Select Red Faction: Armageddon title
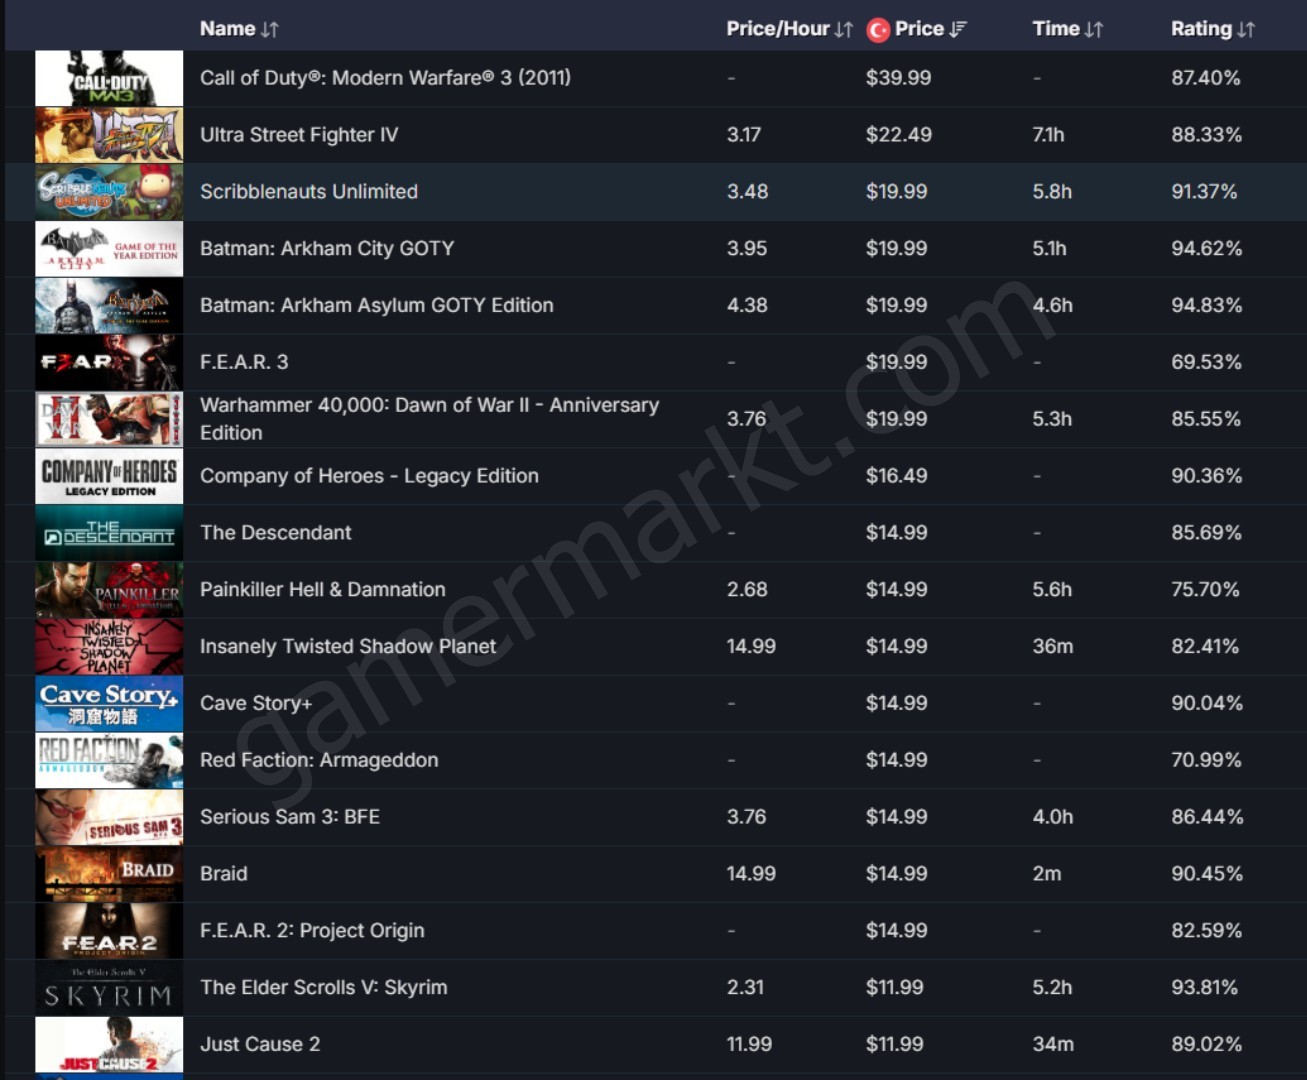The height and width of the screenshot is (1080, 1307). 319,761
